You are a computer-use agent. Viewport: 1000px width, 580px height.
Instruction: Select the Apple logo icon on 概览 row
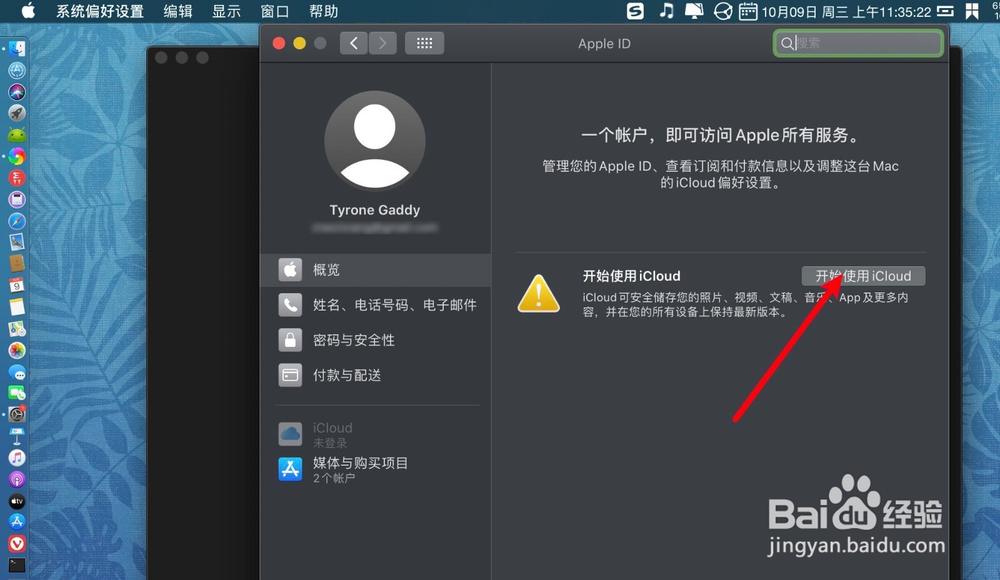(x=290, y=269)
